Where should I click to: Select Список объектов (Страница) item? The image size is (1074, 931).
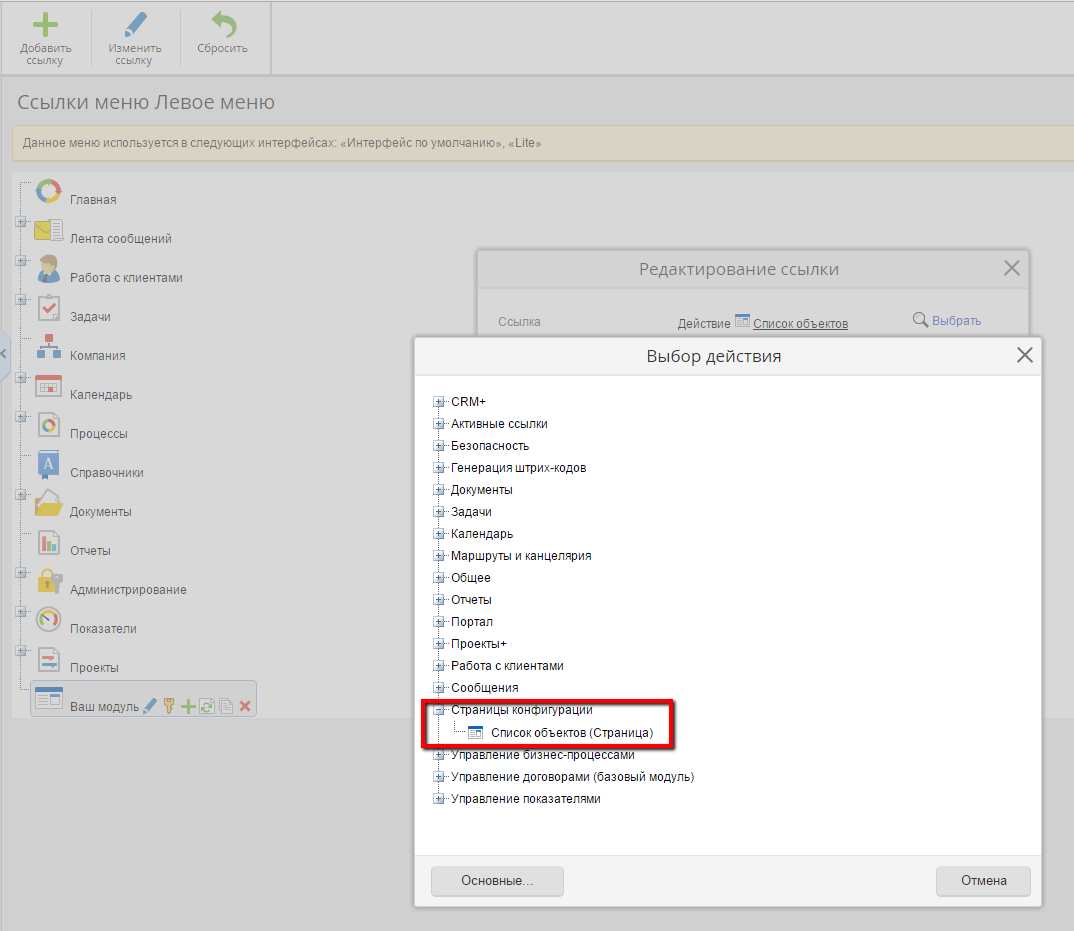tap(571, 733)
